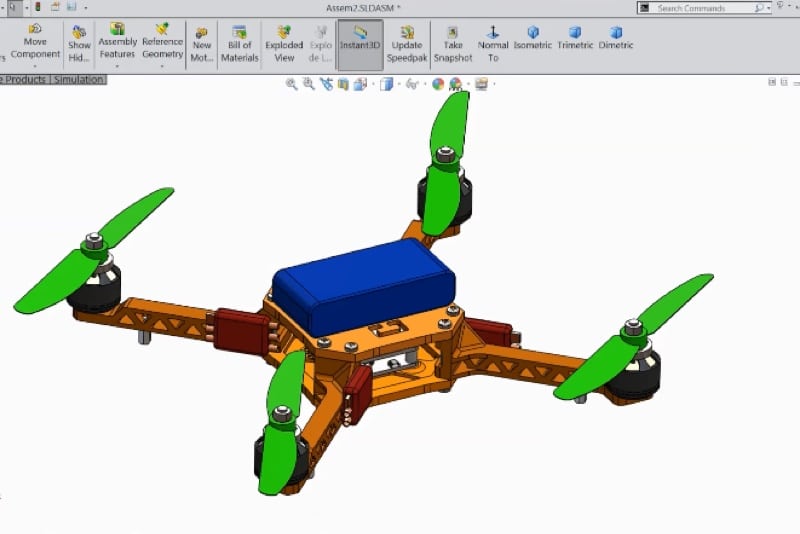The width and height of the screenshot is (800, 534).
Task: Open the View Settings dropdown arrow
Action: click(x=493, y=84)
